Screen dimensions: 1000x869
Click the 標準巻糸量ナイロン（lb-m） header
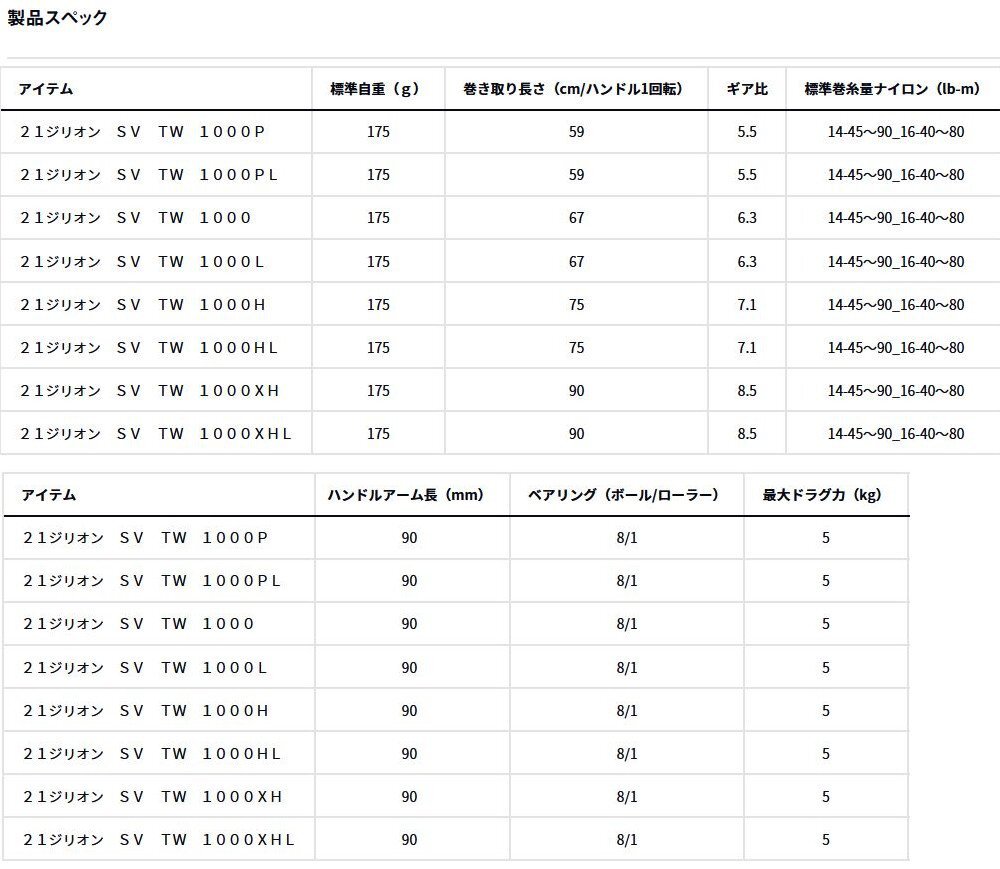[x=894, y=88]
